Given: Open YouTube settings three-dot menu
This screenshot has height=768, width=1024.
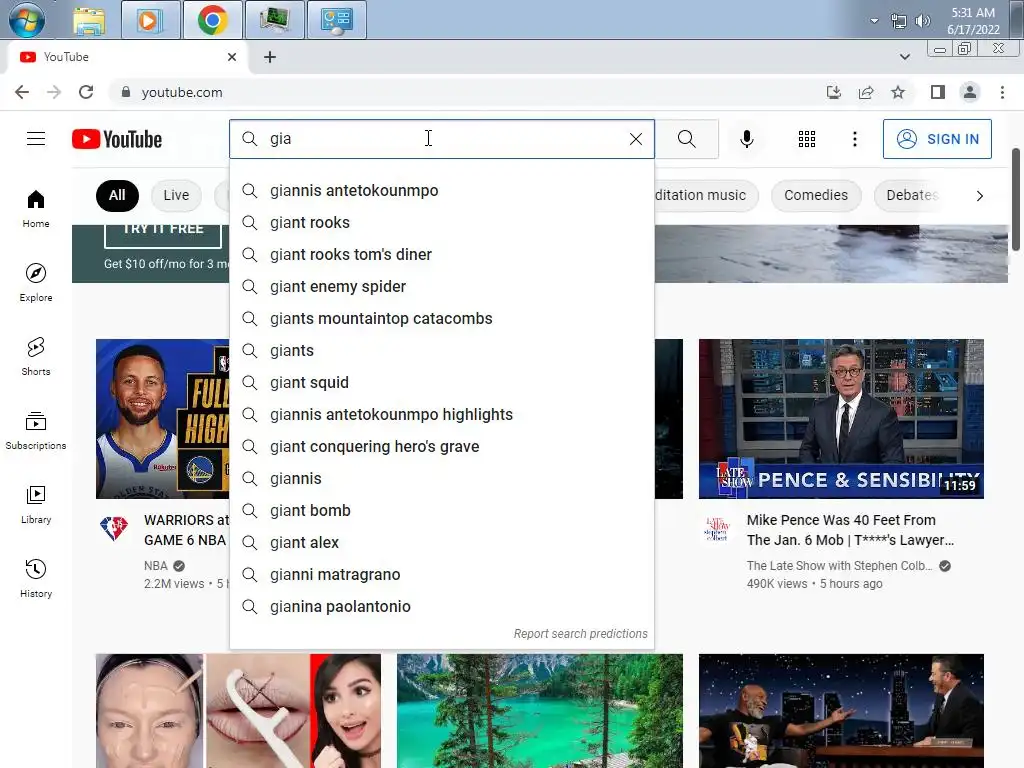Looking at the screenshot, I should [x=854, y=139].
